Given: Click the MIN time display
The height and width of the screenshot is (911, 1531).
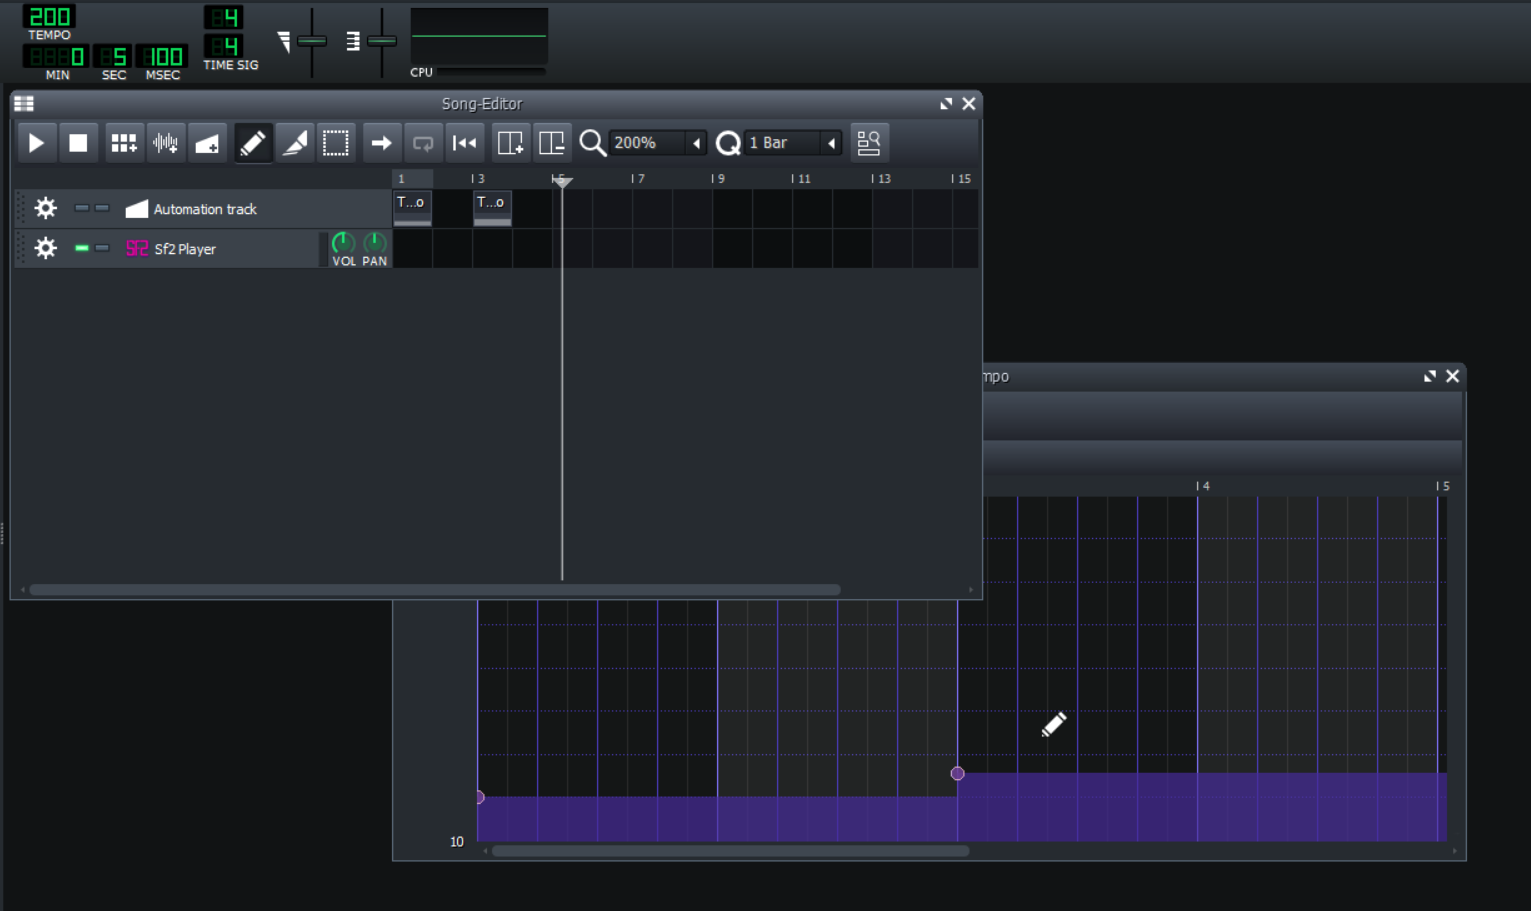Looking at the screenshot, I should pos(57,57).
